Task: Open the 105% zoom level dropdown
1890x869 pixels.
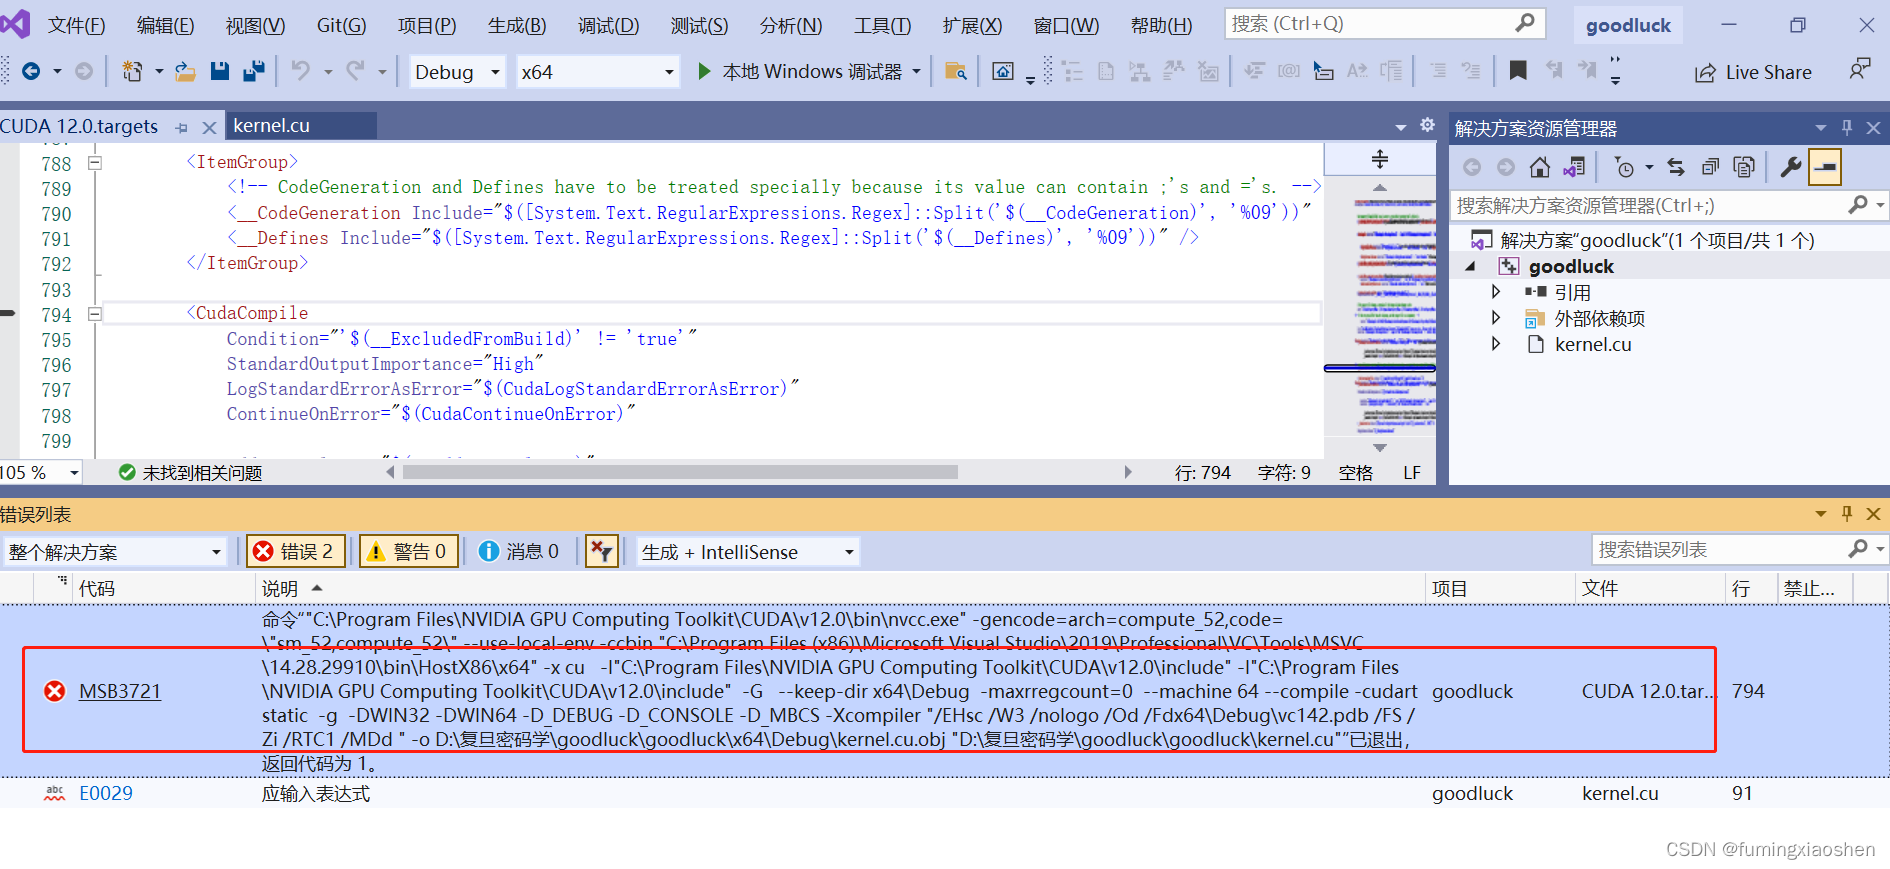Action: 74,472
